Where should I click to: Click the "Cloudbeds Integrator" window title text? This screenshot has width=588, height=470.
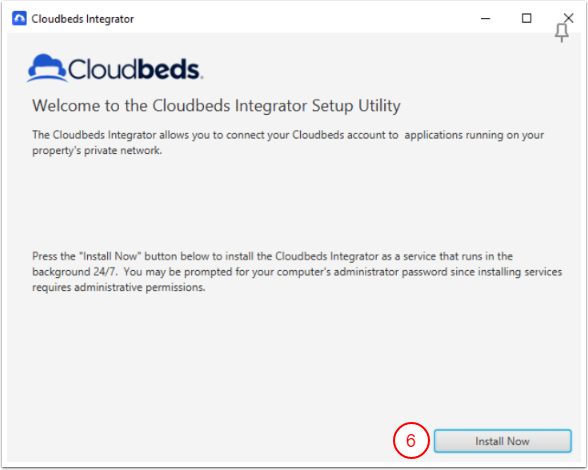tap(82, 19)
